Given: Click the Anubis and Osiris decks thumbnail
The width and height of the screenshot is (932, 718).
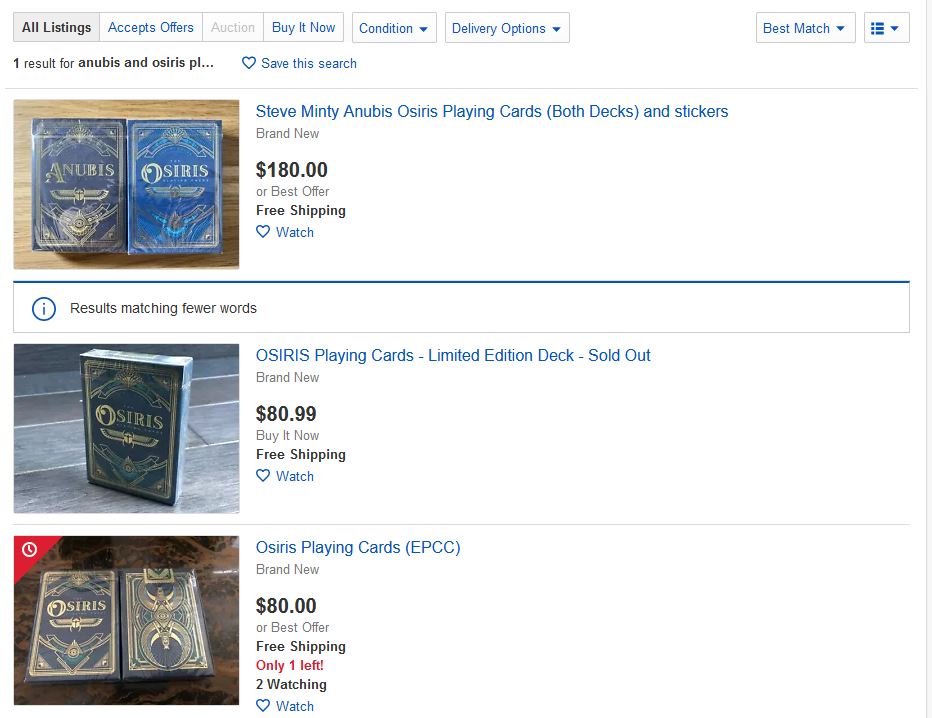Looking at the screenshot, I should pos(126,184).
